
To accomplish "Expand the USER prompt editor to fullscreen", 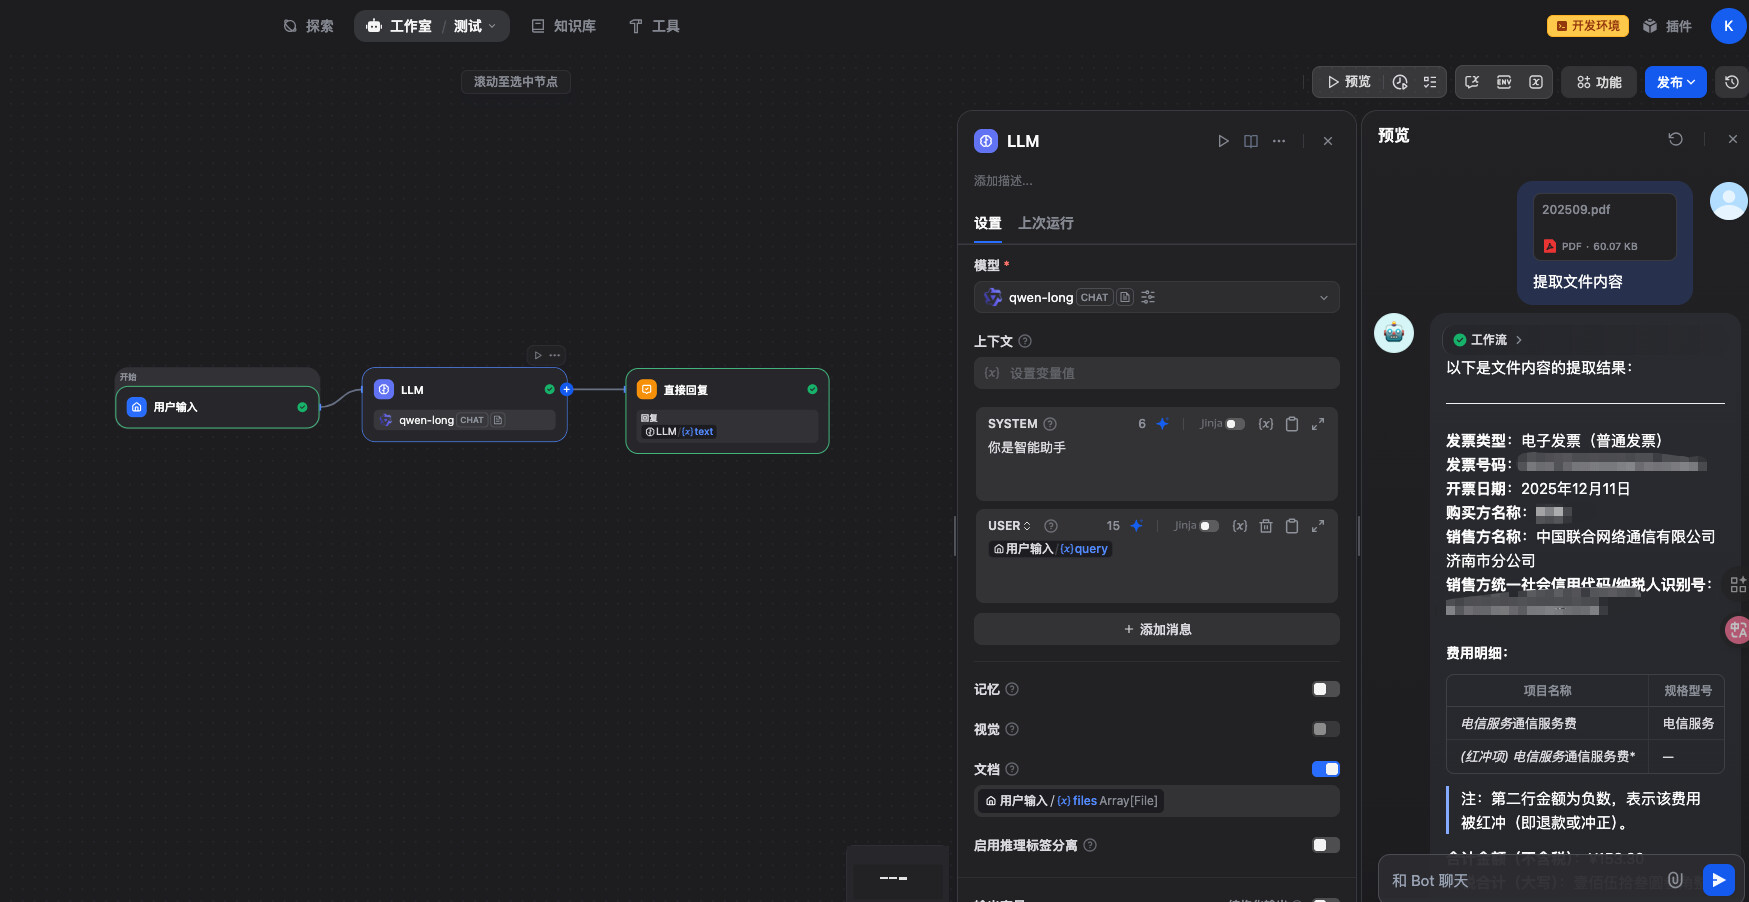I will tap(1318, 526).
